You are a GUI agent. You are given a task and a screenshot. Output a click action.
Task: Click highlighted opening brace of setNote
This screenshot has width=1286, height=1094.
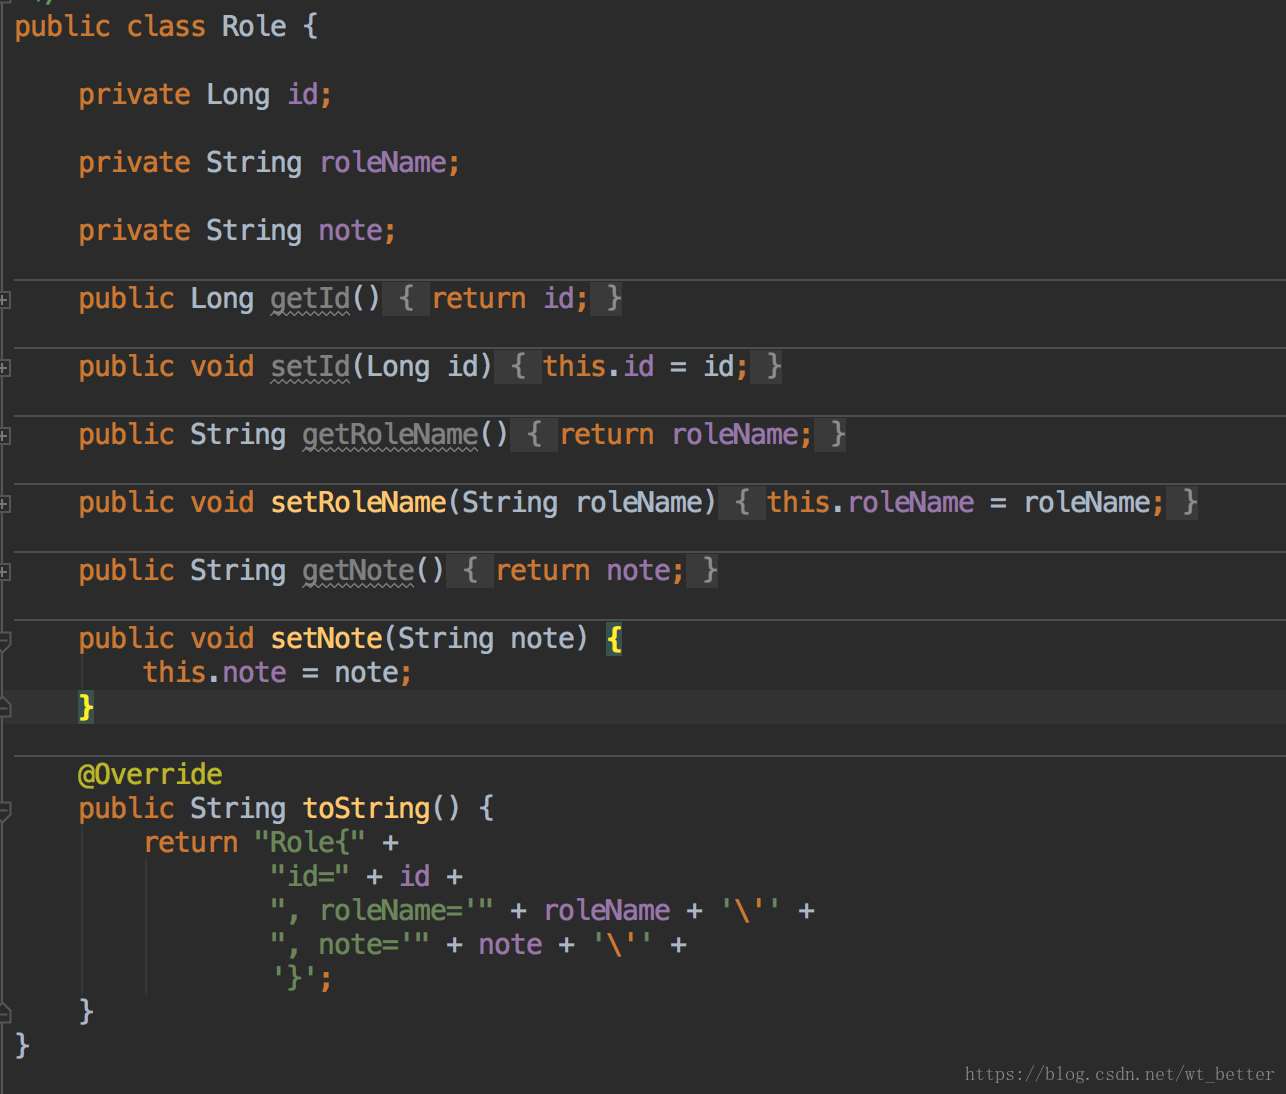click(614, 639)
